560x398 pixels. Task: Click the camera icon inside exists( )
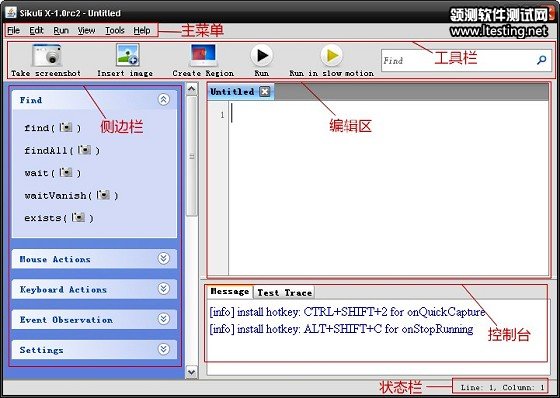point(78,217)
